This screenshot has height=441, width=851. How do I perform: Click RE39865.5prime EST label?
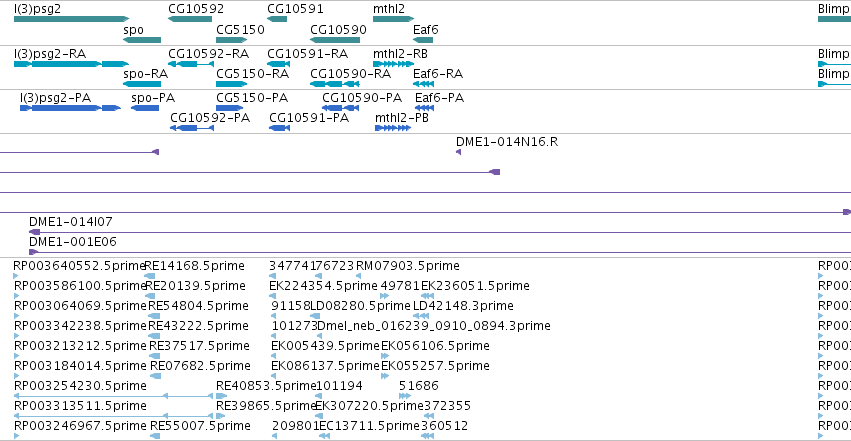click(x=266, y=406)
